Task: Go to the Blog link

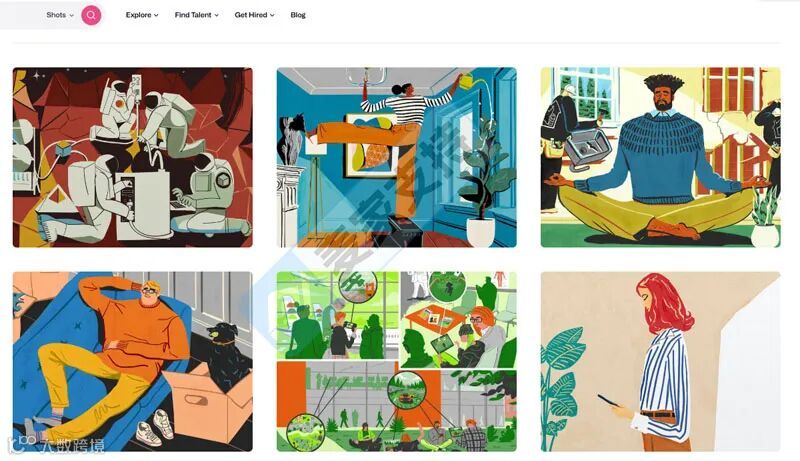Action: click(x=298, y=15)
